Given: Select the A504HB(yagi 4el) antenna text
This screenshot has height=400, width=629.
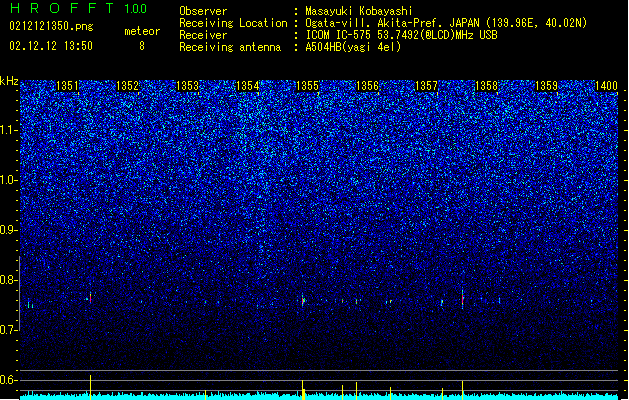Looking at the screenshot, I should (x=353, y=47).
